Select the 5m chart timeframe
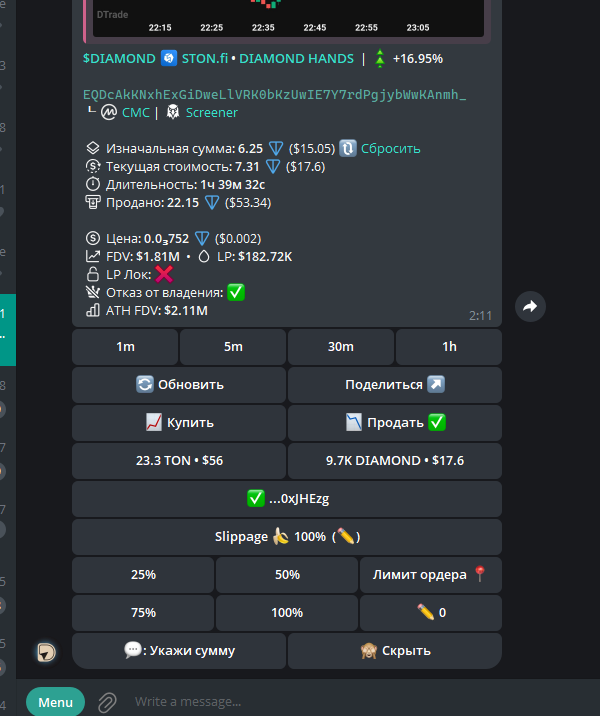The height and width of the screenshot is (716, 600). (x=233, y=347)
